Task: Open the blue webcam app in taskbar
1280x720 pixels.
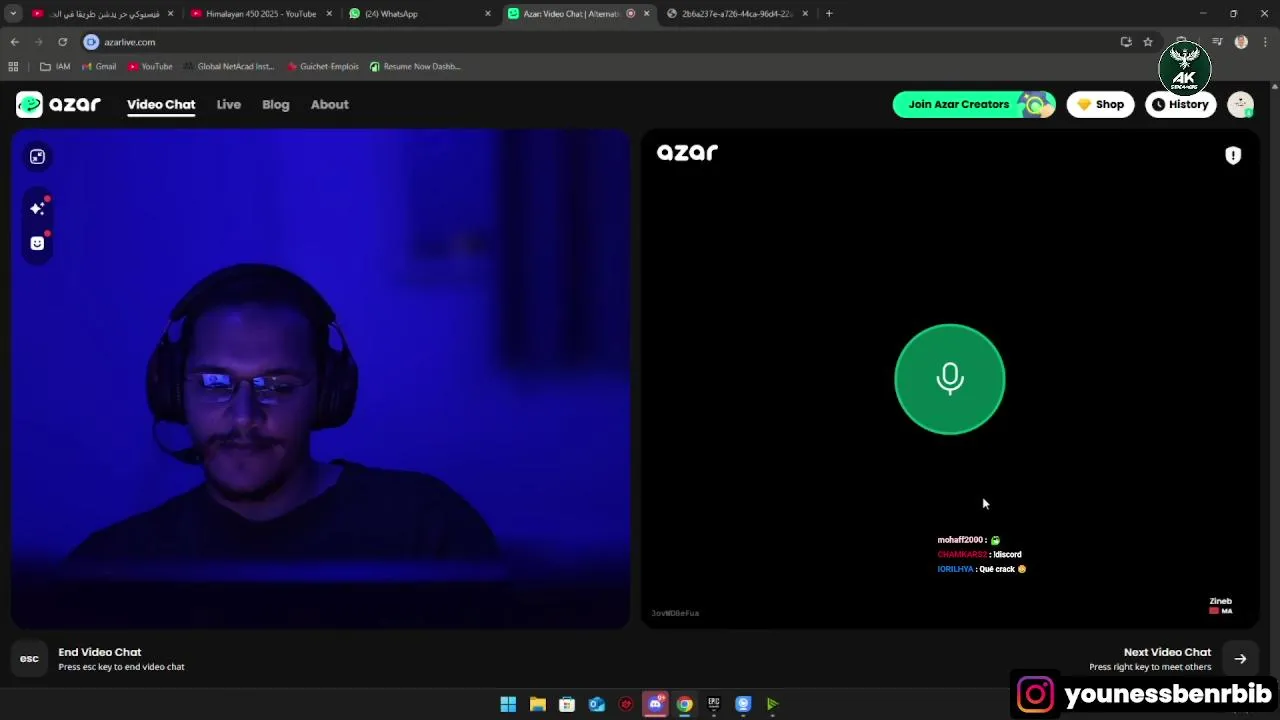Action: tap(743, 704)
